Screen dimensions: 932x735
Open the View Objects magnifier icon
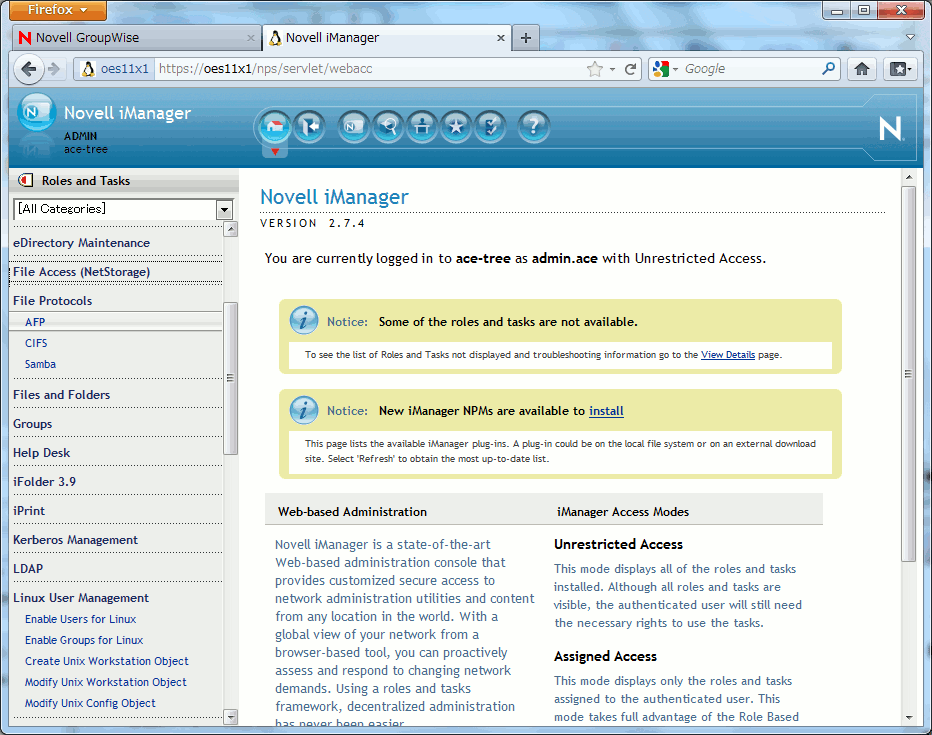(388, 127)
